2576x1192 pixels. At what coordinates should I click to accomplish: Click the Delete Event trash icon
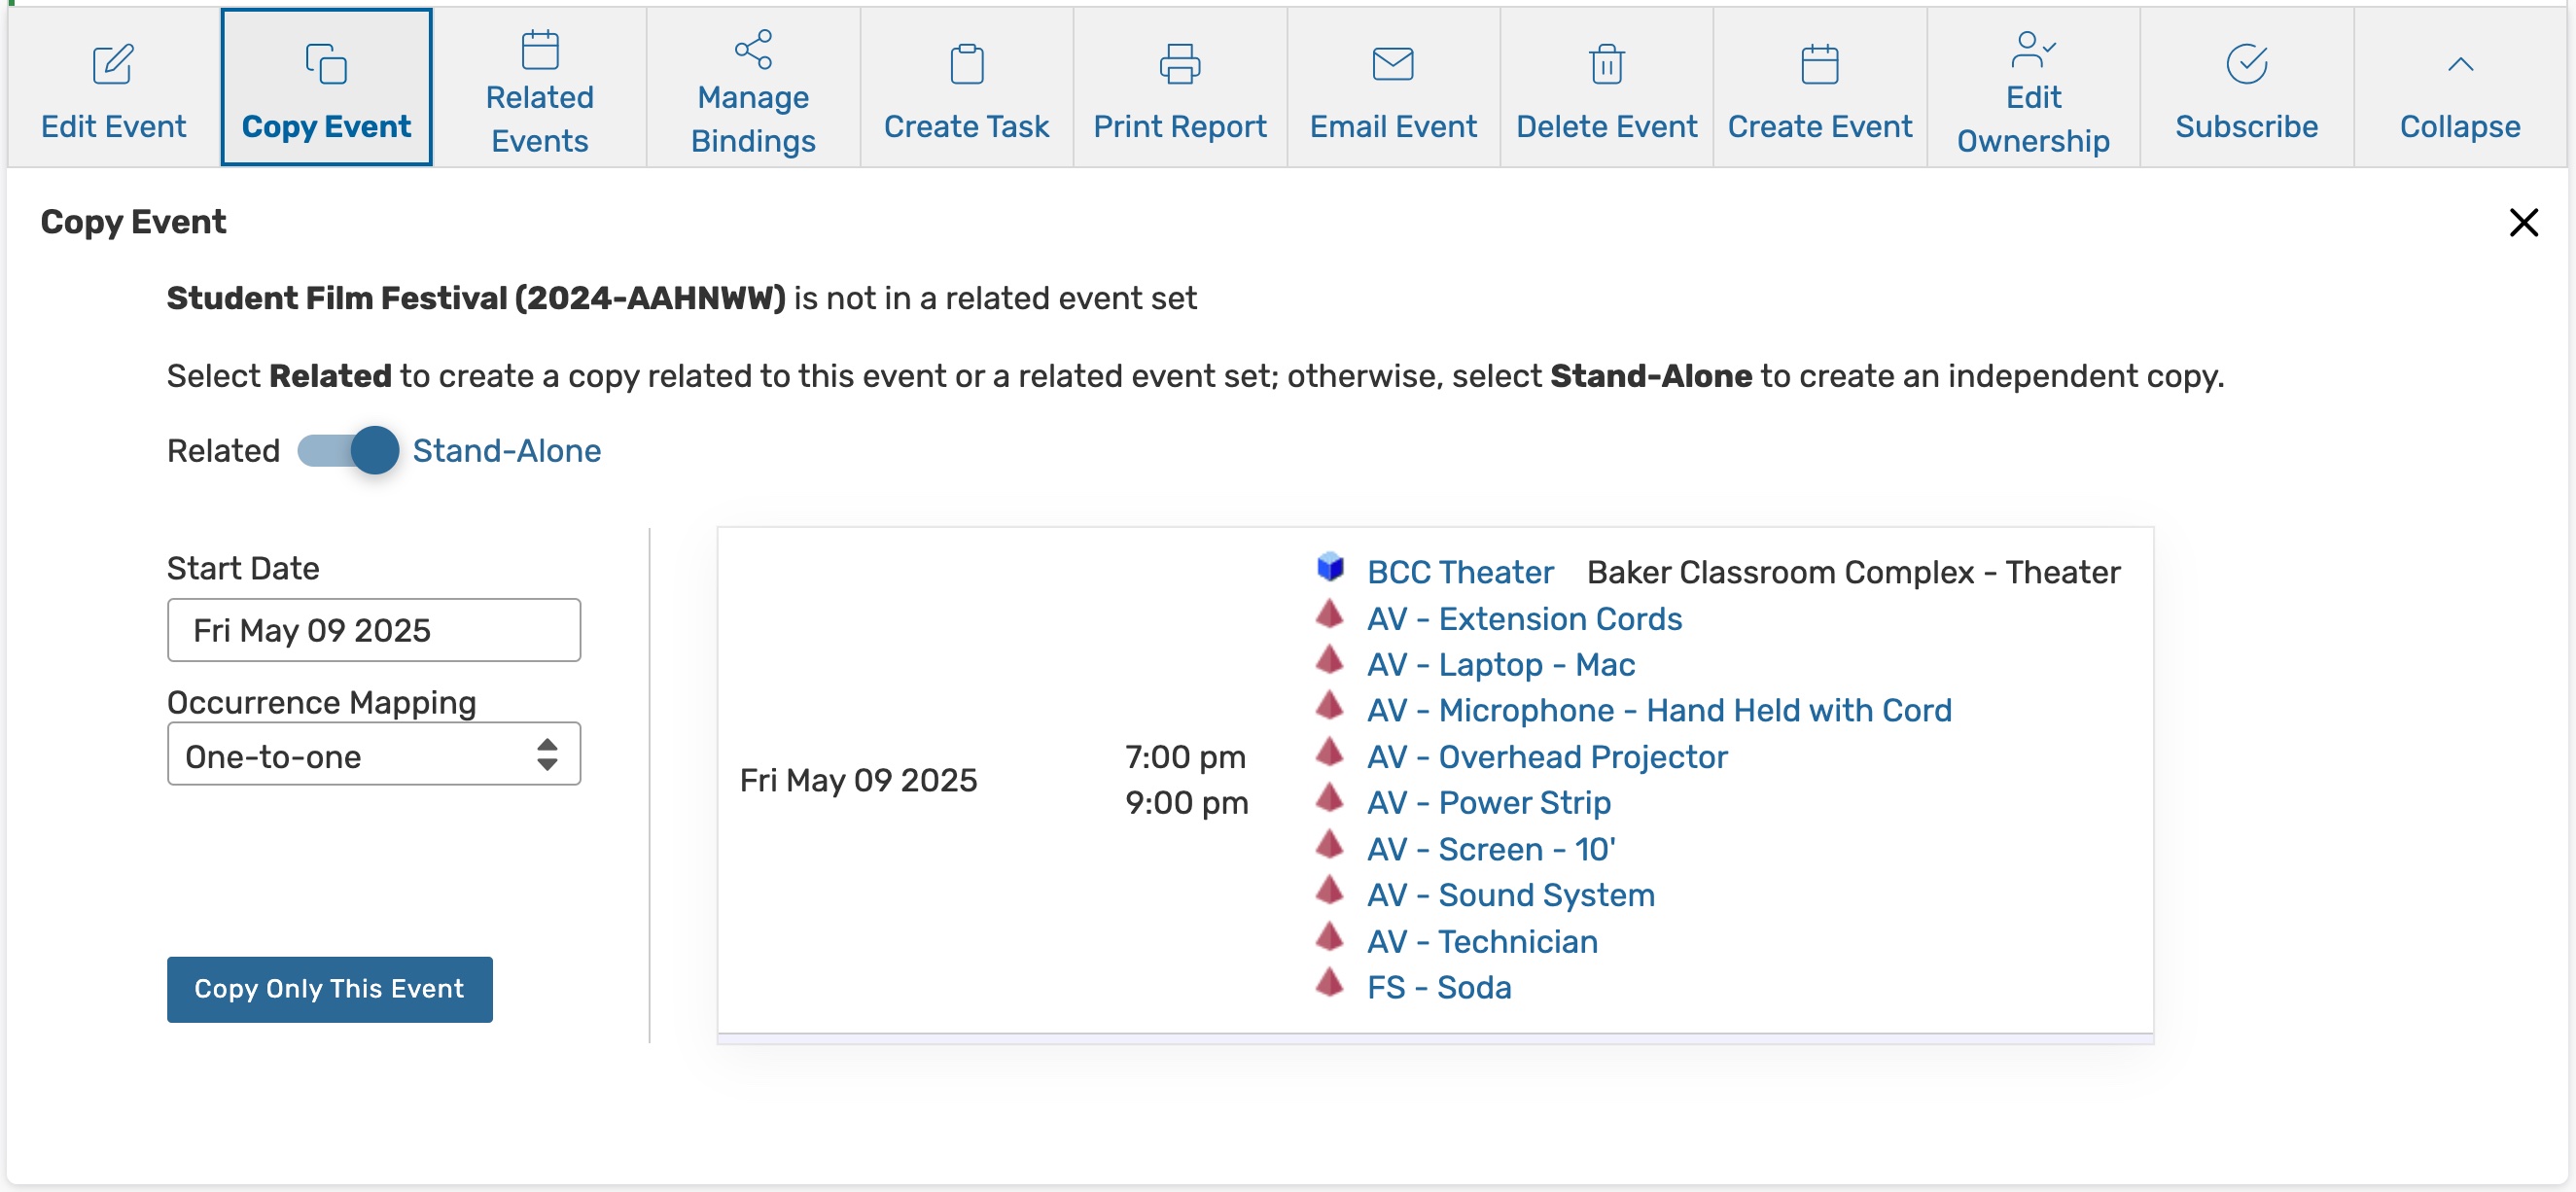pyautogui.click(x=1606, y=65)
